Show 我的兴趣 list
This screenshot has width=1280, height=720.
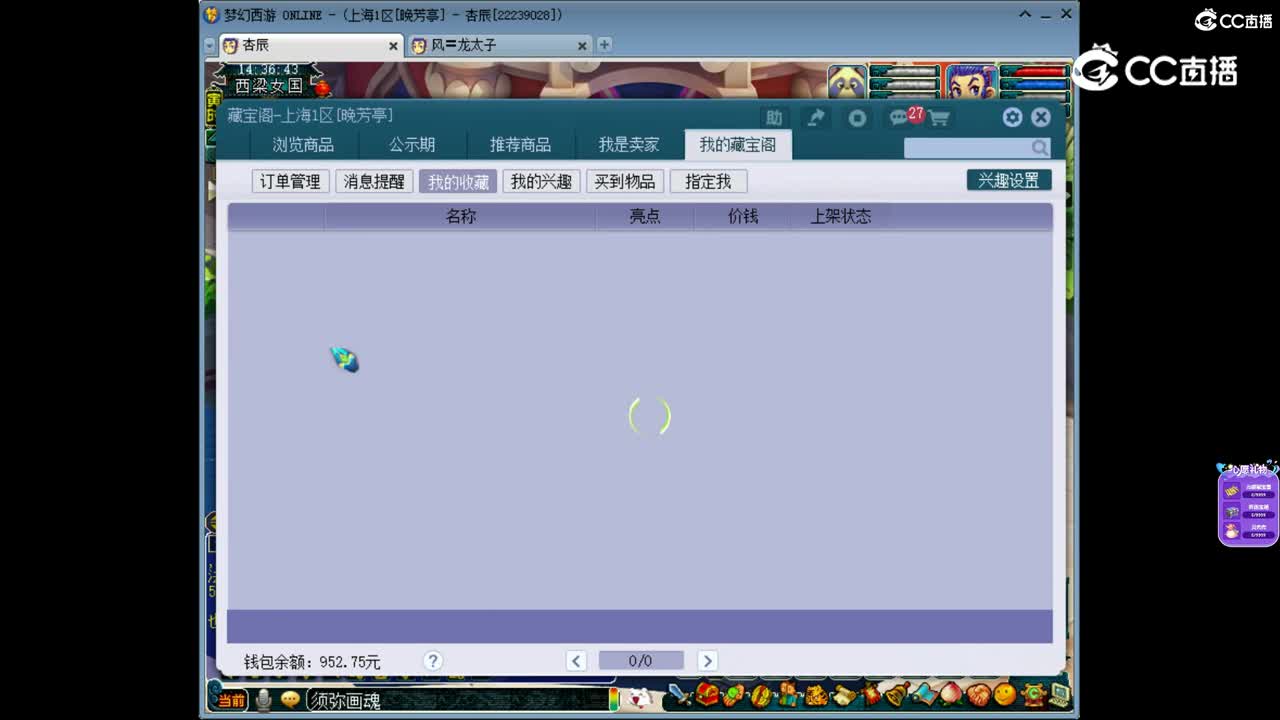pyautogui.click(x=541, y=181)
